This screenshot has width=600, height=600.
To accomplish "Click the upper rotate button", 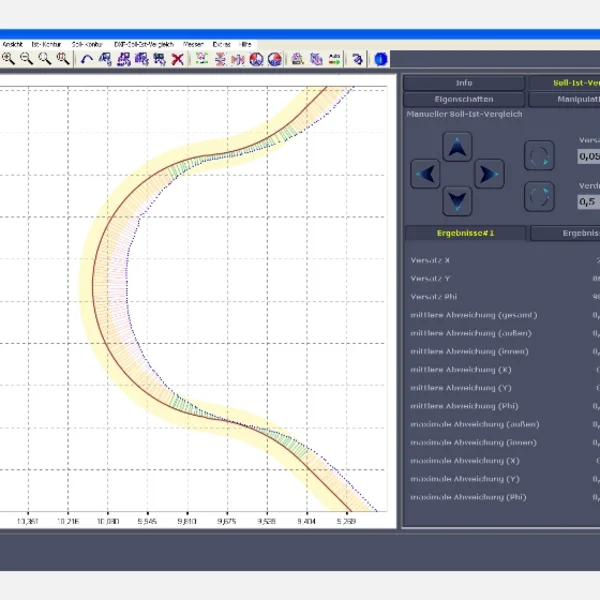I will 539,155.
